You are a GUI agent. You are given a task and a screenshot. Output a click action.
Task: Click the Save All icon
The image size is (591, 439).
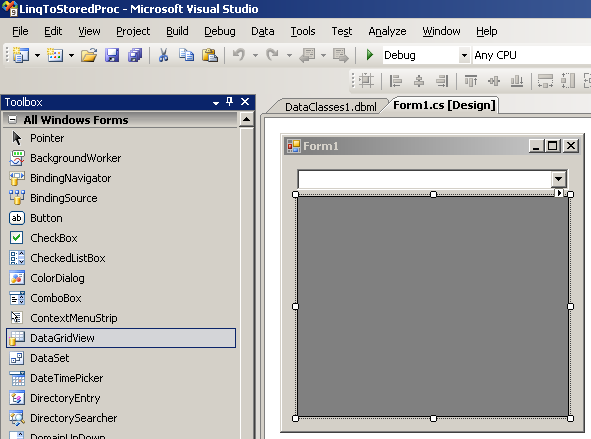[x=135, y=55]
